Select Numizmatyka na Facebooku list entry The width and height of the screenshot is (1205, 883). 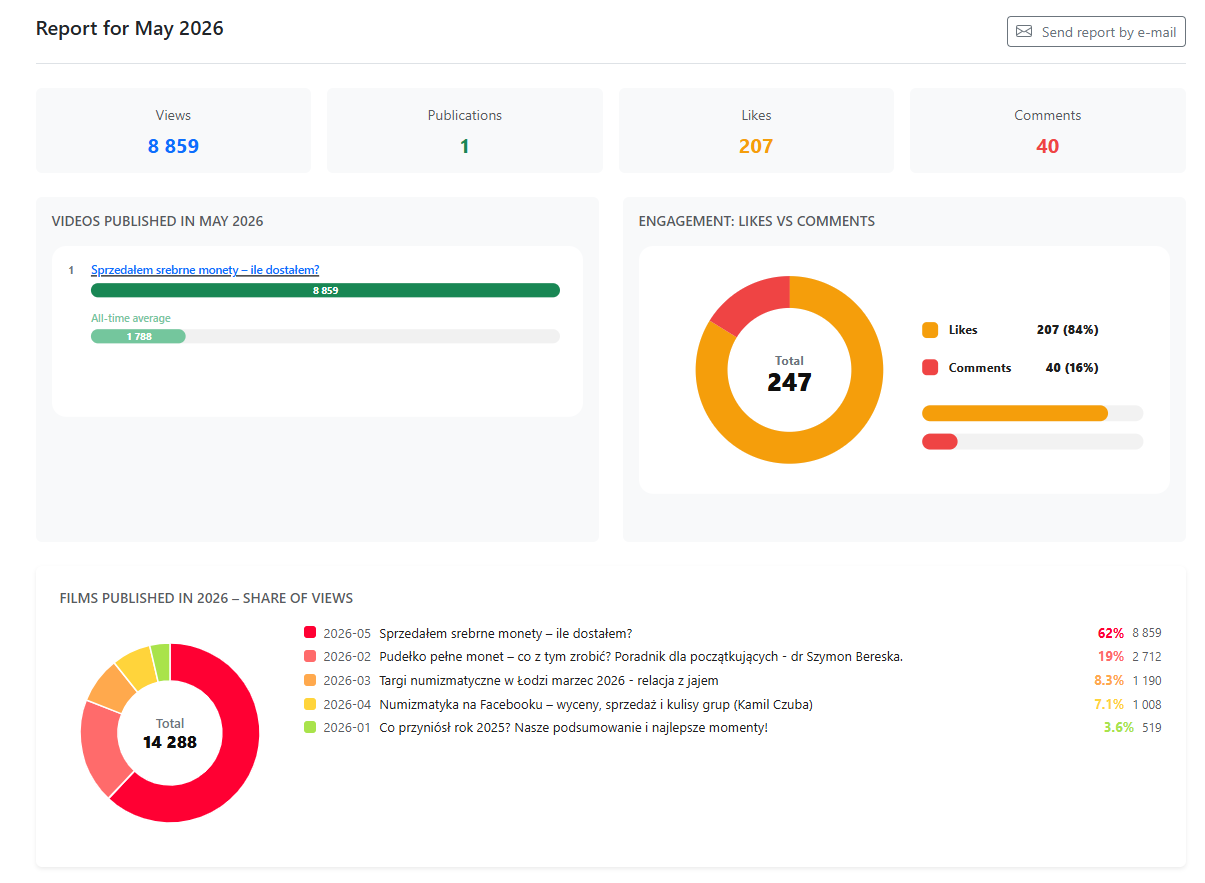click(732, 704)
